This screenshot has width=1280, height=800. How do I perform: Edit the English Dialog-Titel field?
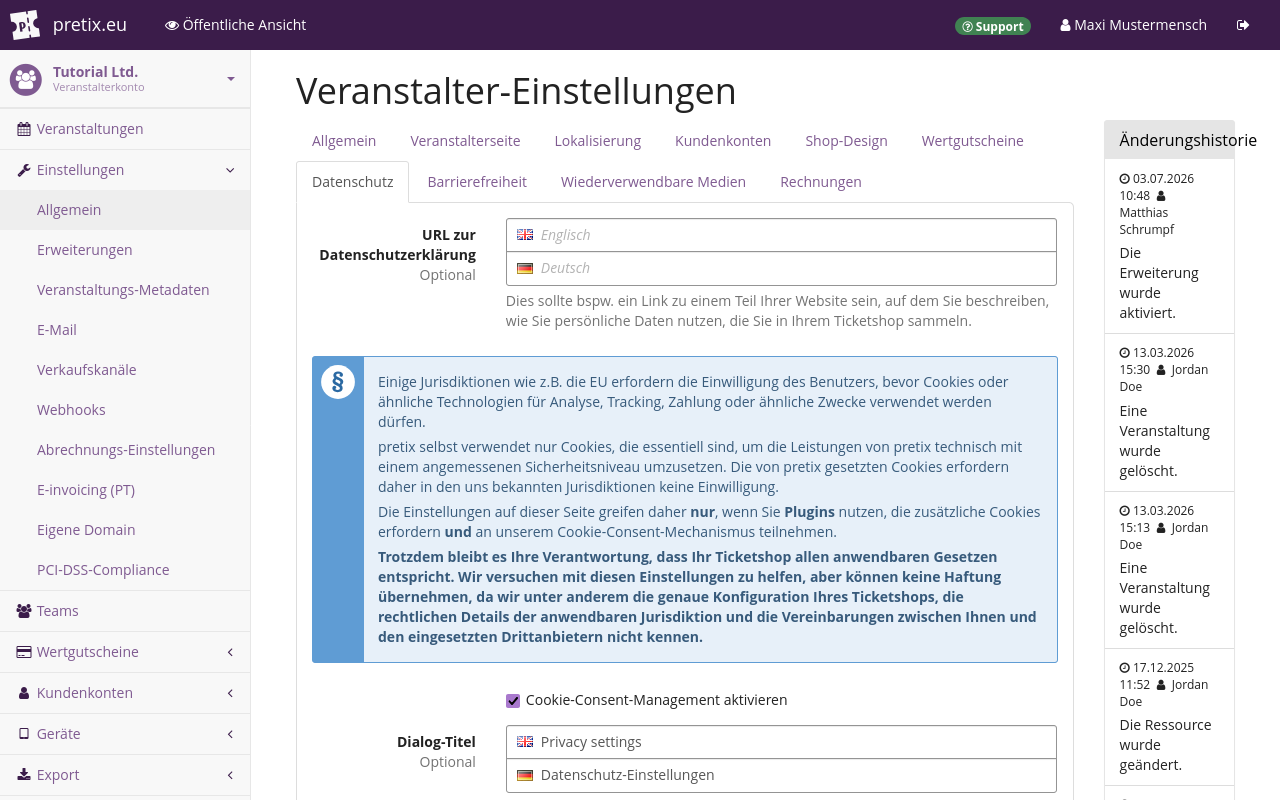[x=781, y=742]
